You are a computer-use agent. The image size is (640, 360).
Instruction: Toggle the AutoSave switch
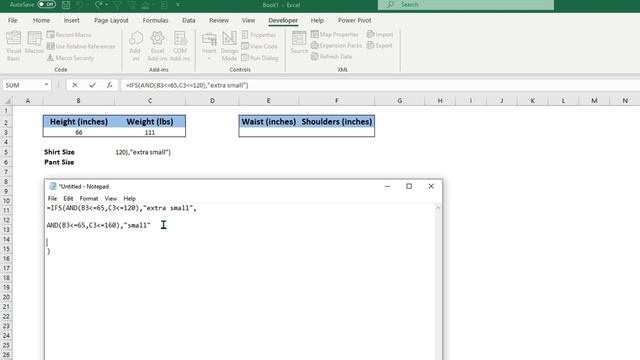click(x=47, y=4)
